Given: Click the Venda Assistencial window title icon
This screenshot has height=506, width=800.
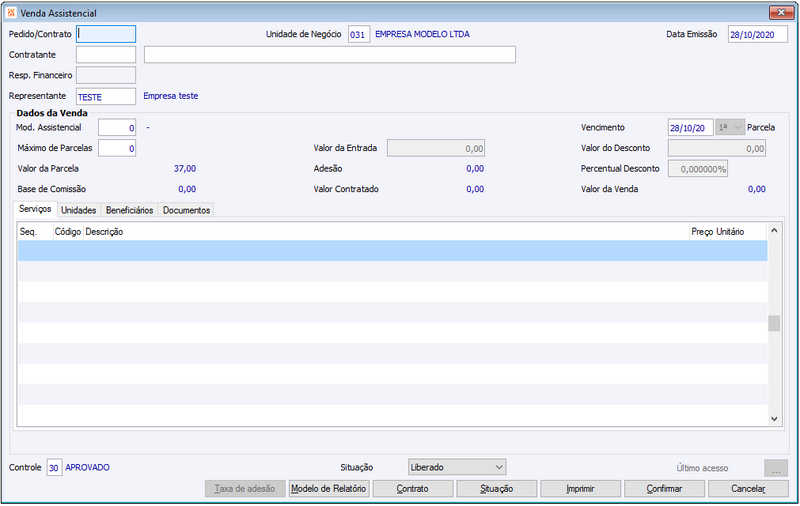Looking at the screenshot, I should click(11, 13).
